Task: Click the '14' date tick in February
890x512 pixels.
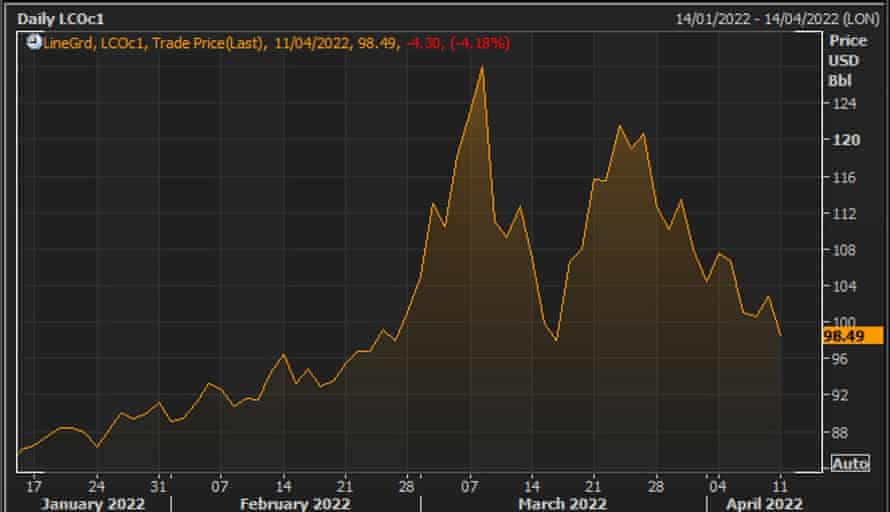Action: (x=283, y=486)
